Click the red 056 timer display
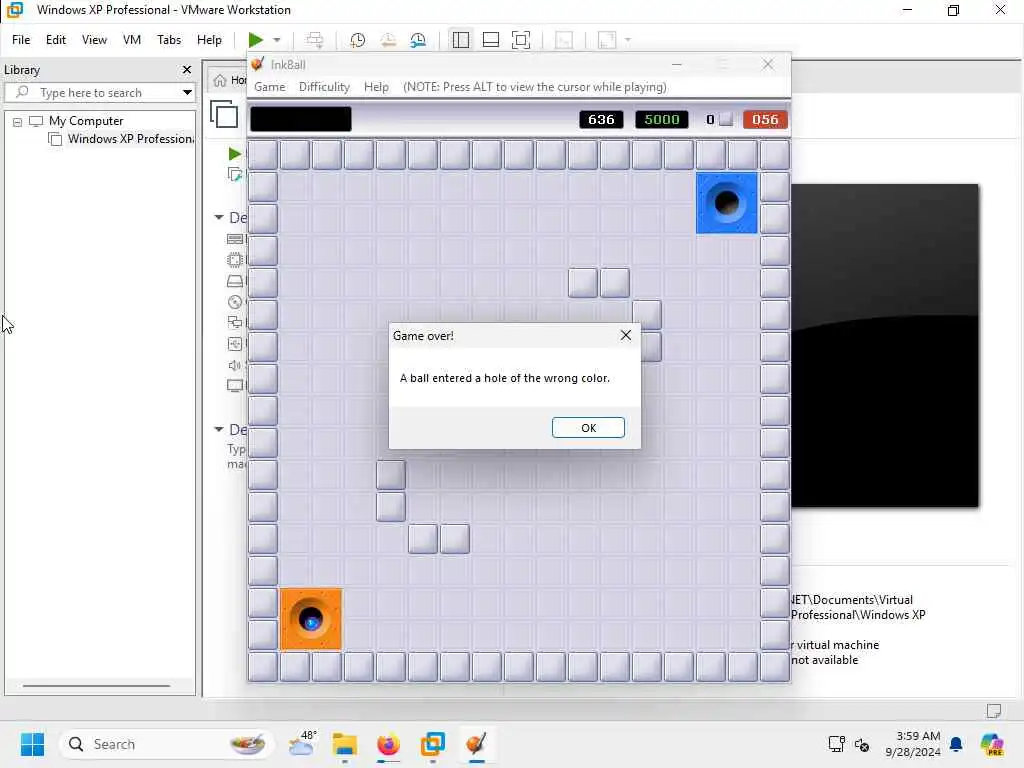The image size is (1024, 768). pos(765,120)
